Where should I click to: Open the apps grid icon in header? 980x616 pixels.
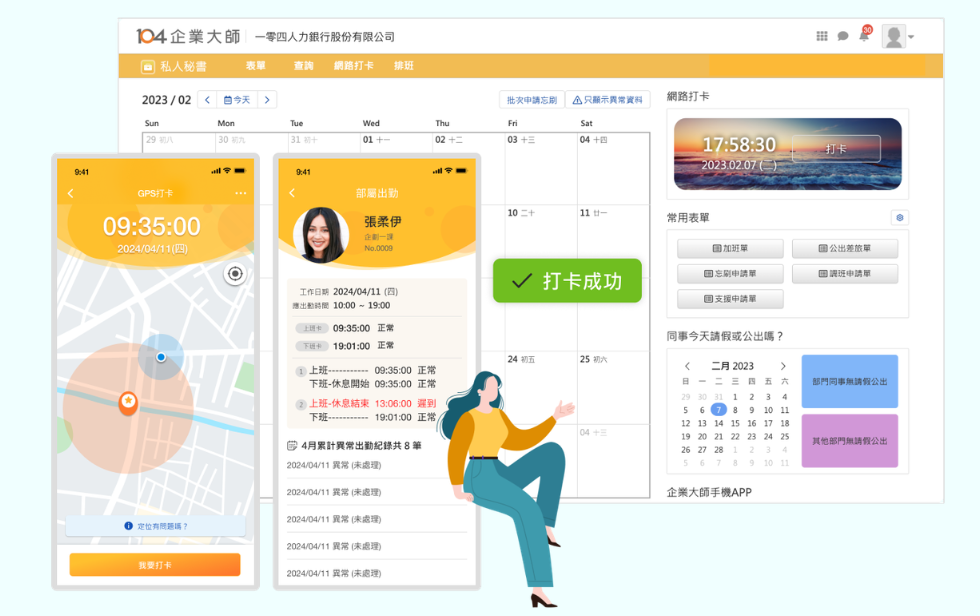(x=822, y=36)
